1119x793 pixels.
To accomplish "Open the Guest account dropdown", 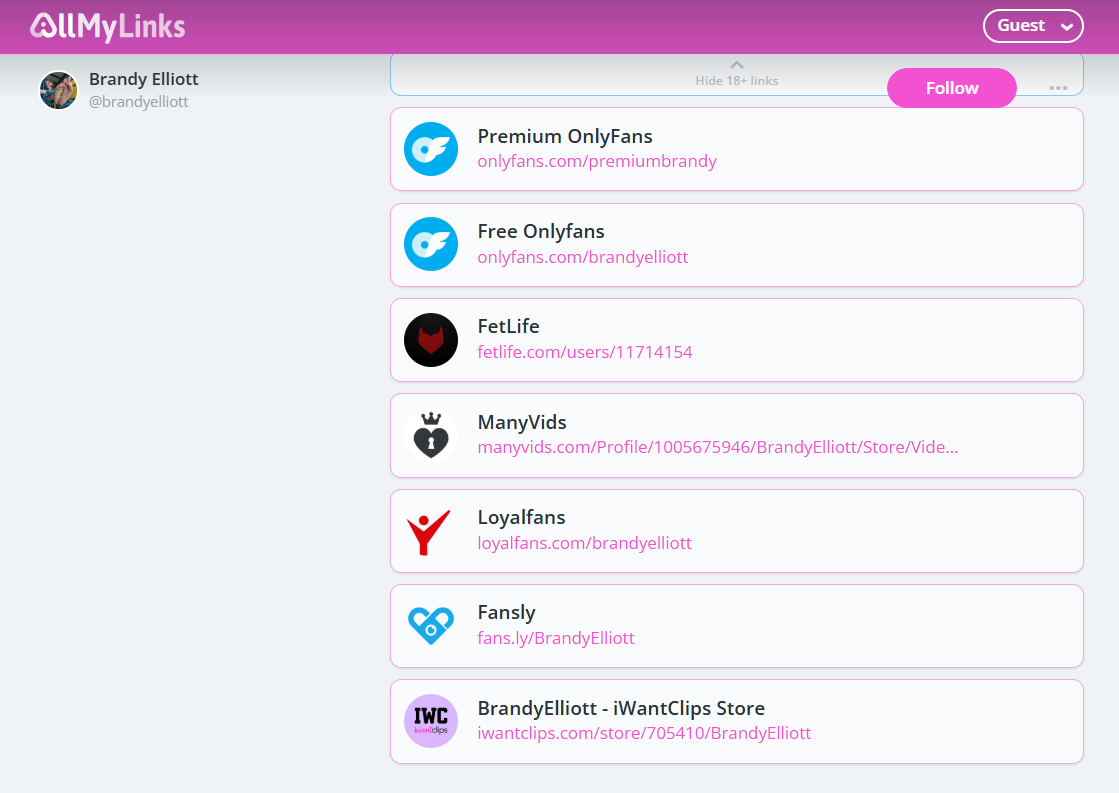I will point(1033,26).
